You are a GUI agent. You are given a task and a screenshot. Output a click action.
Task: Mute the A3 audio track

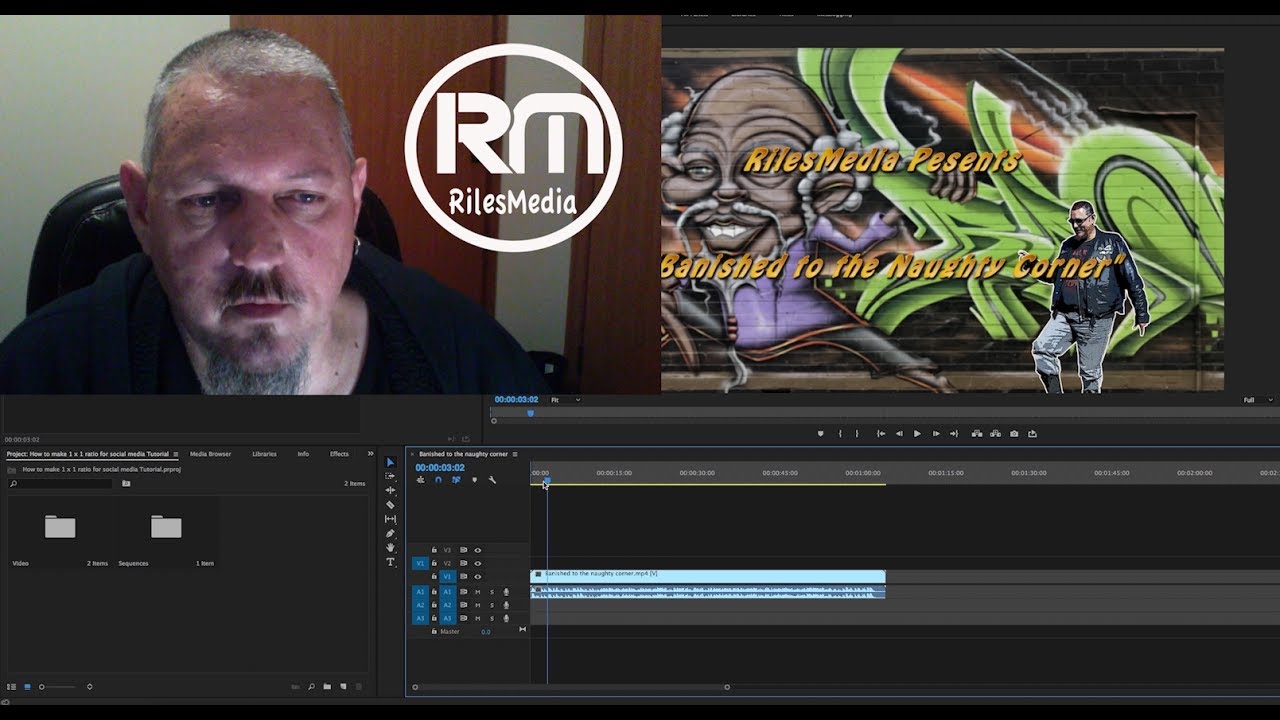477,618
